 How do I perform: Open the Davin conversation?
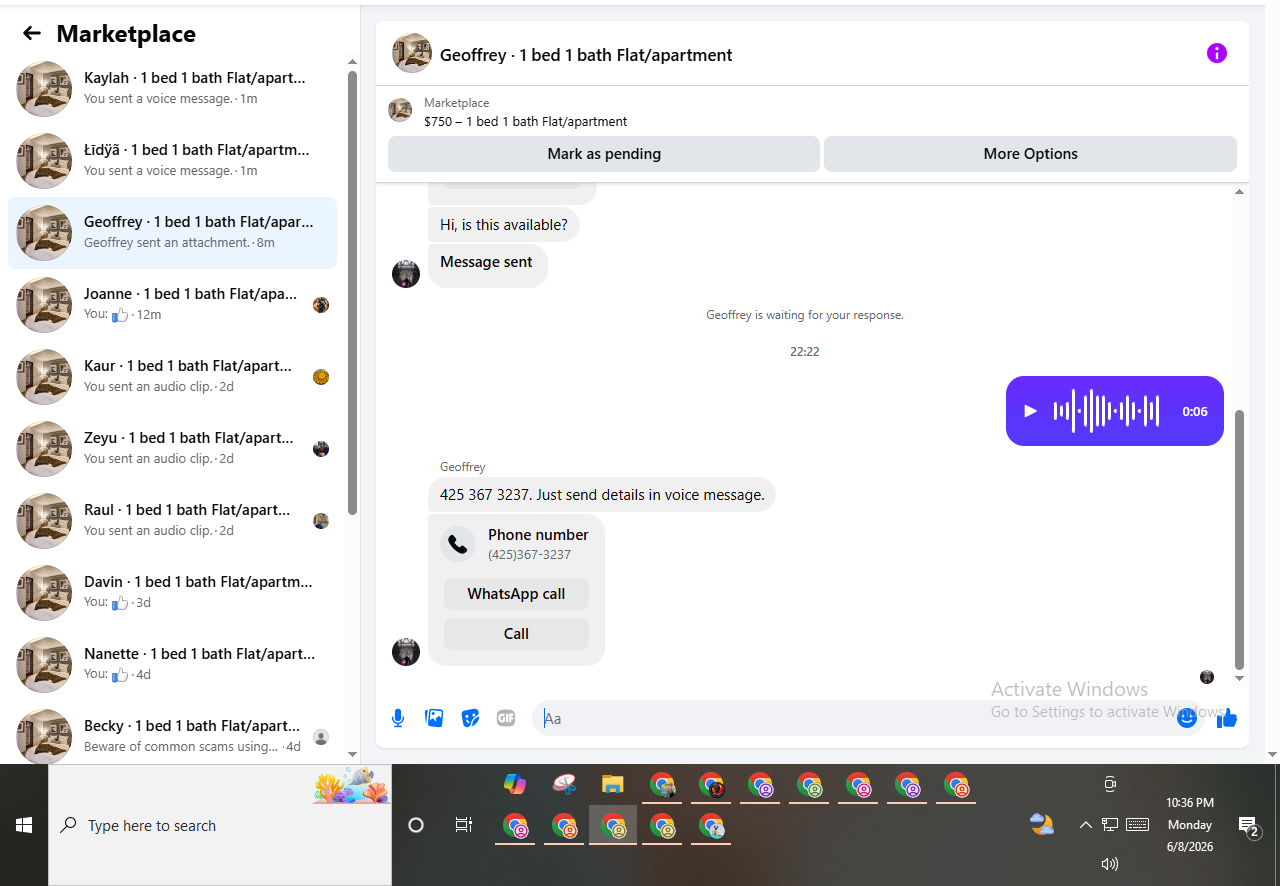(x=172, y=593)
